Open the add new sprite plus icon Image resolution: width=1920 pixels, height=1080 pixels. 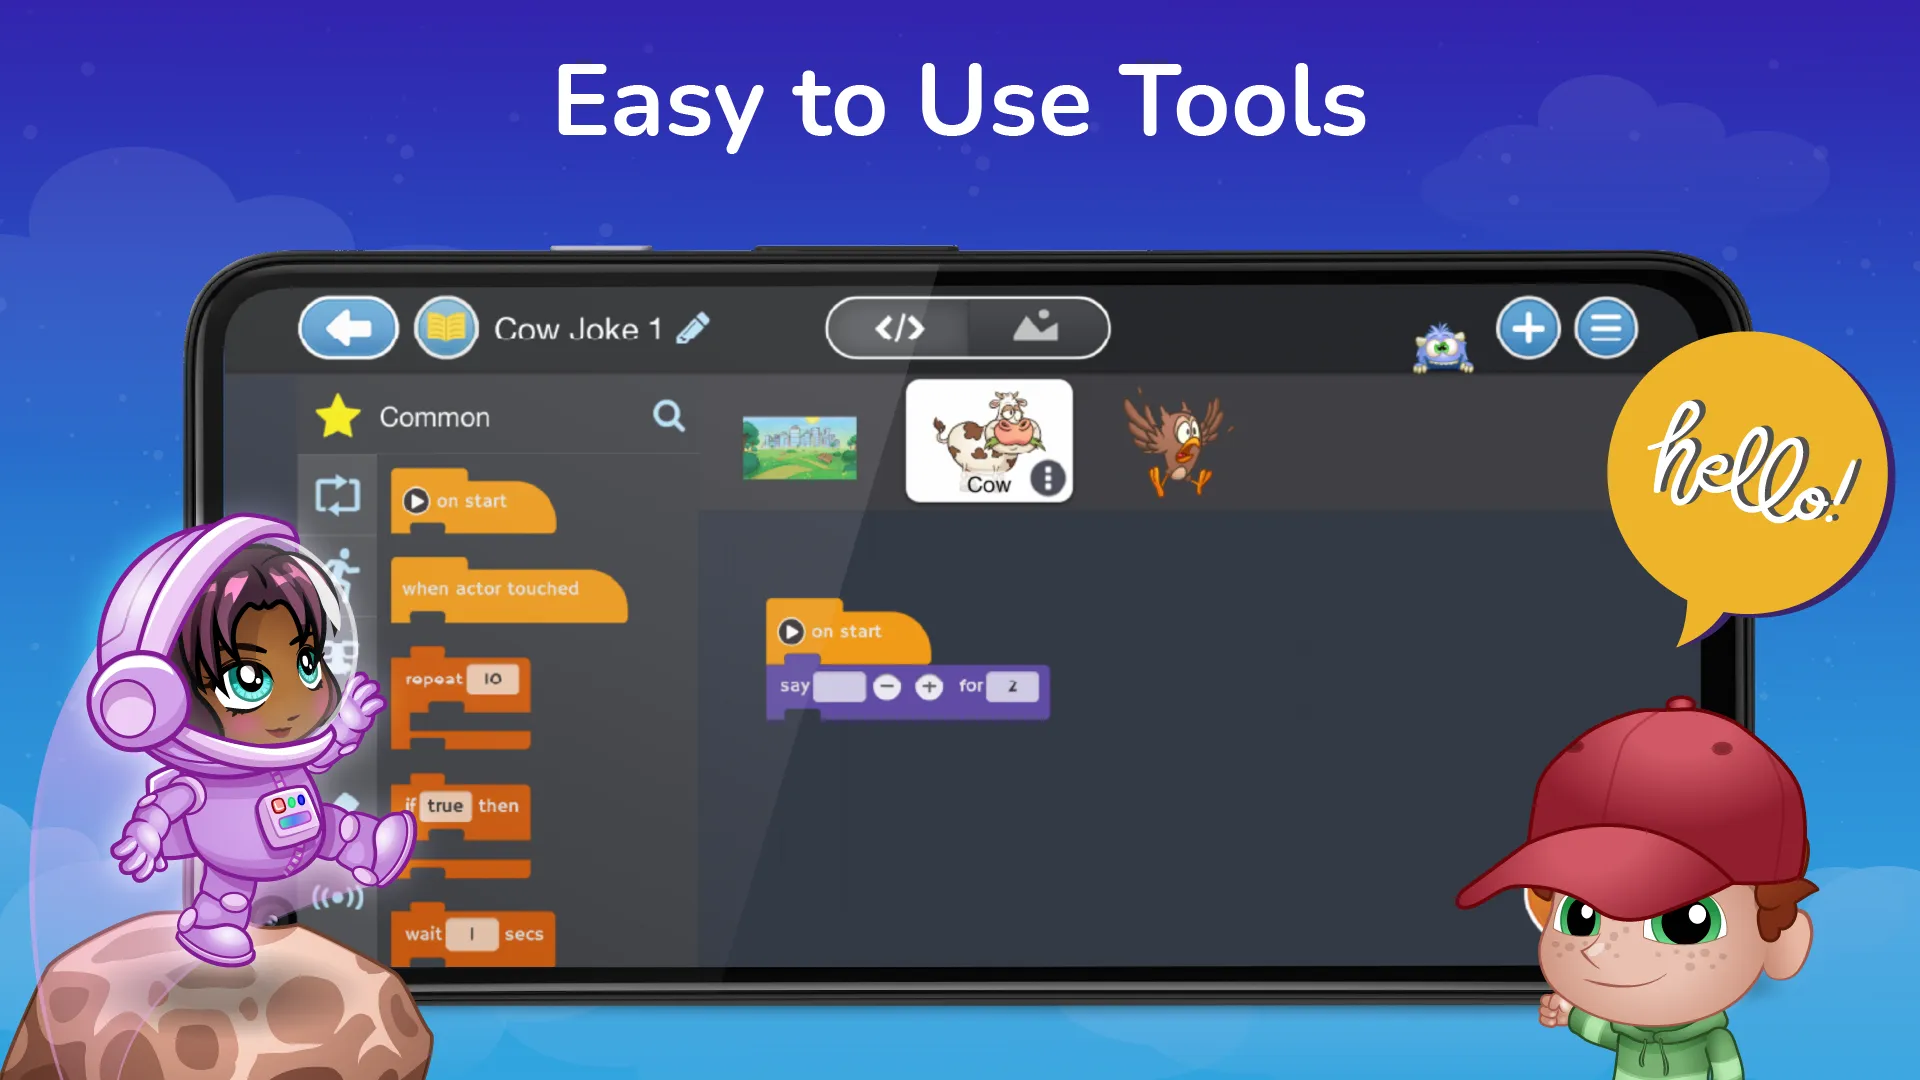tap(1527, 328)
